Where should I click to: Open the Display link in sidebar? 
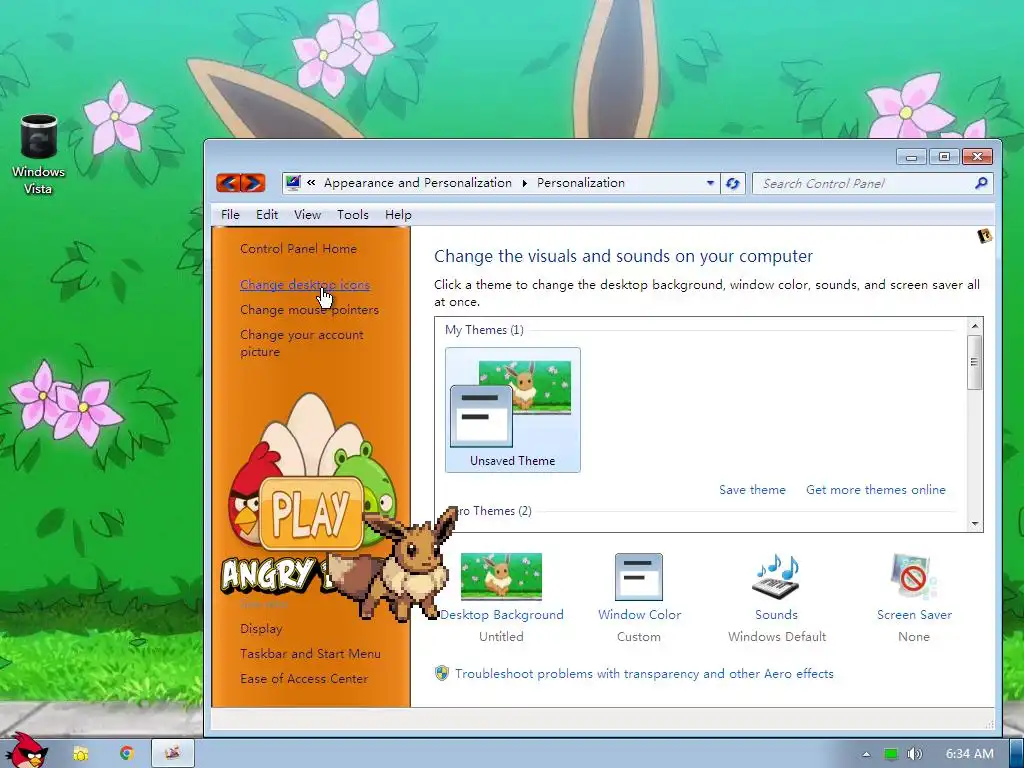pos(261,629)
